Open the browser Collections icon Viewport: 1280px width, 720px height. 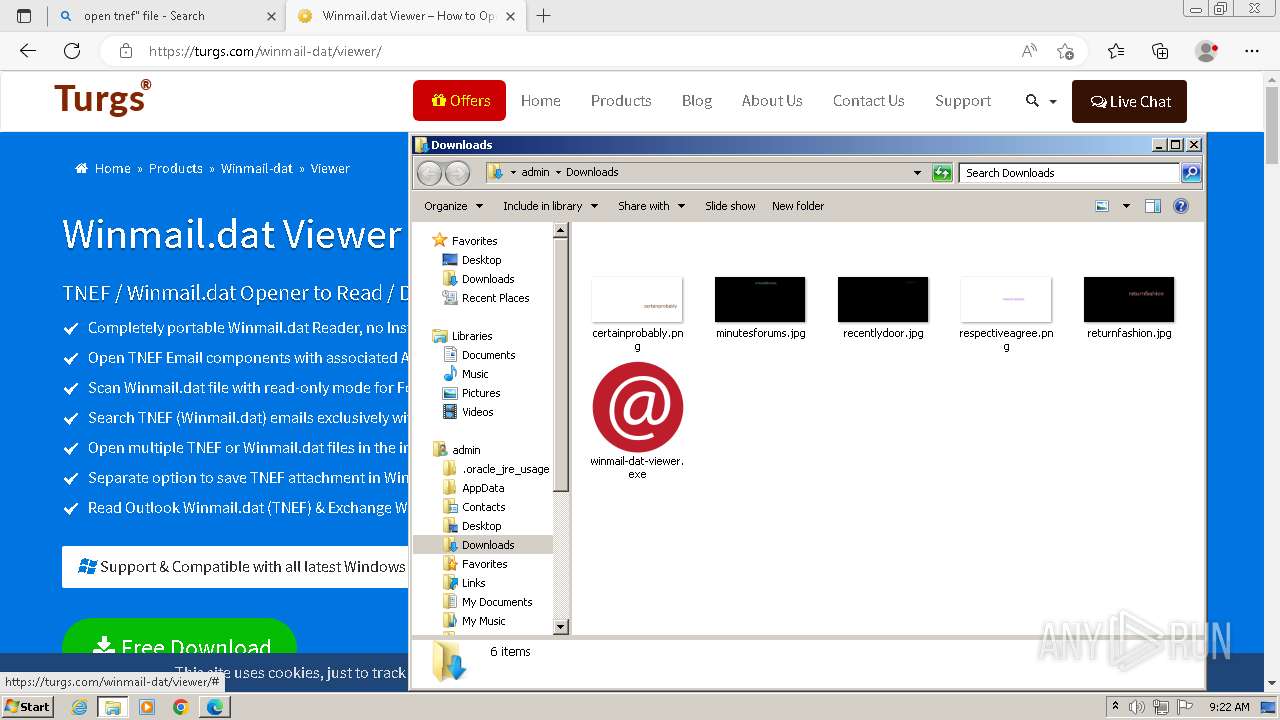pyautogui.click(x=1160, y=51)
